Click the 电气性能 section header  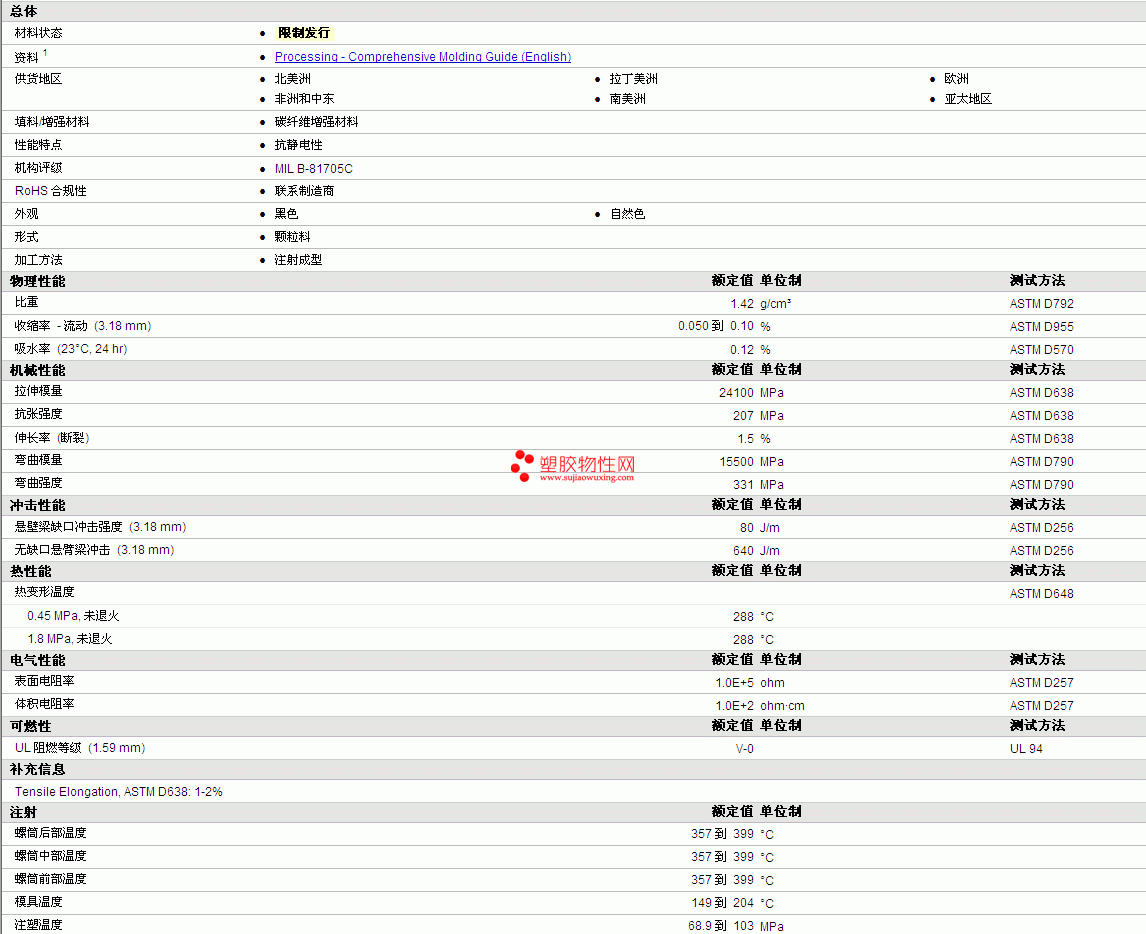pos(37,660)
